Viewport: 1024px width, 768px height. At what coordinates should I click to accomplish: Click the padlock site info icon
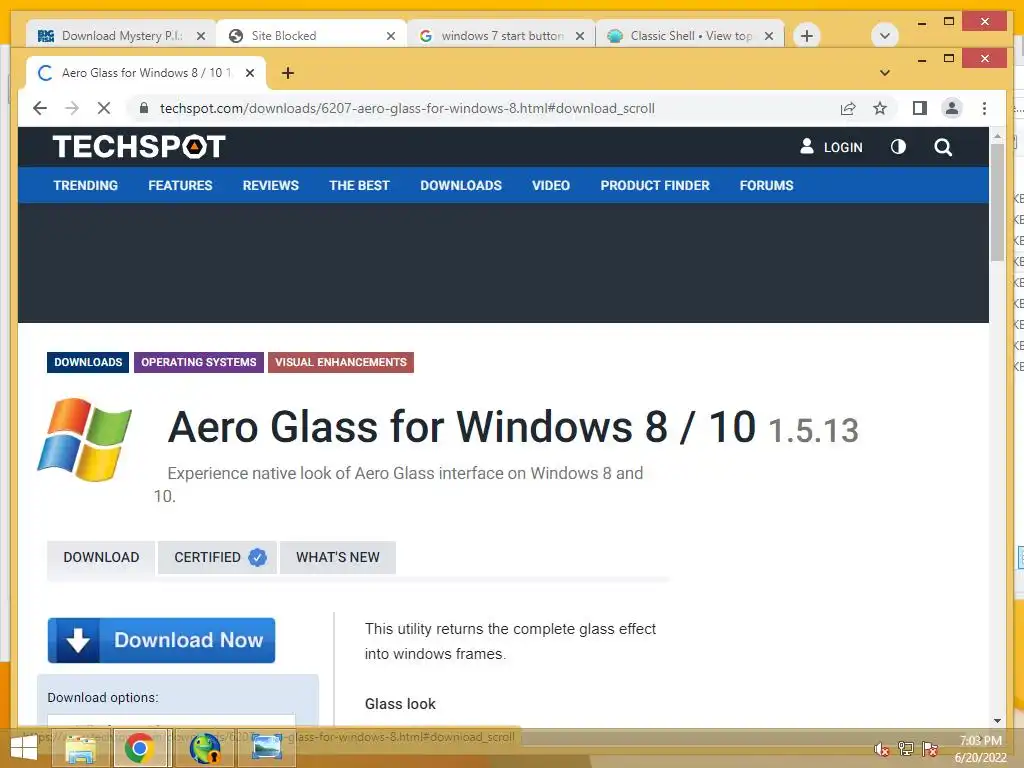click(144, 108)
